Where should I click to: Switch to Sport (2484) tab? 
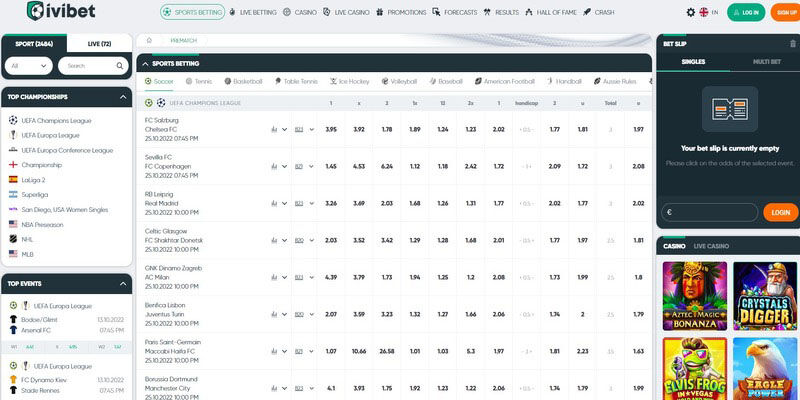click(34, 44)
